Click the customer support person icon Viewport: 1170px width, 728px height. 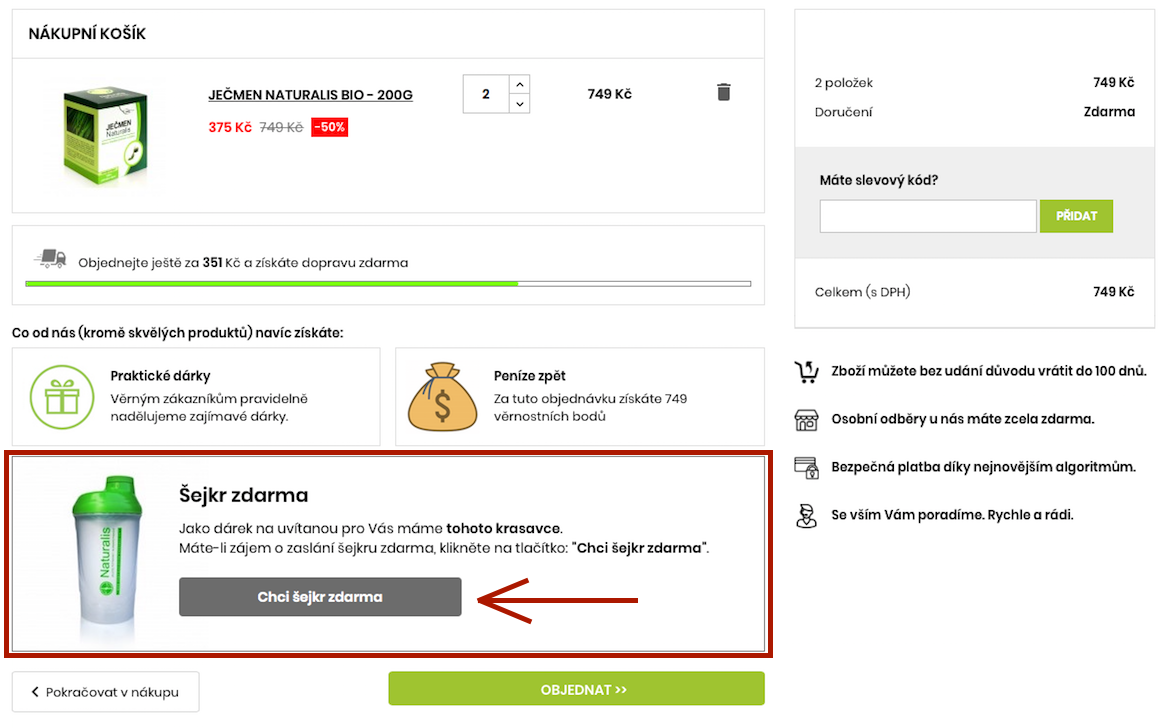coord(806,515)
